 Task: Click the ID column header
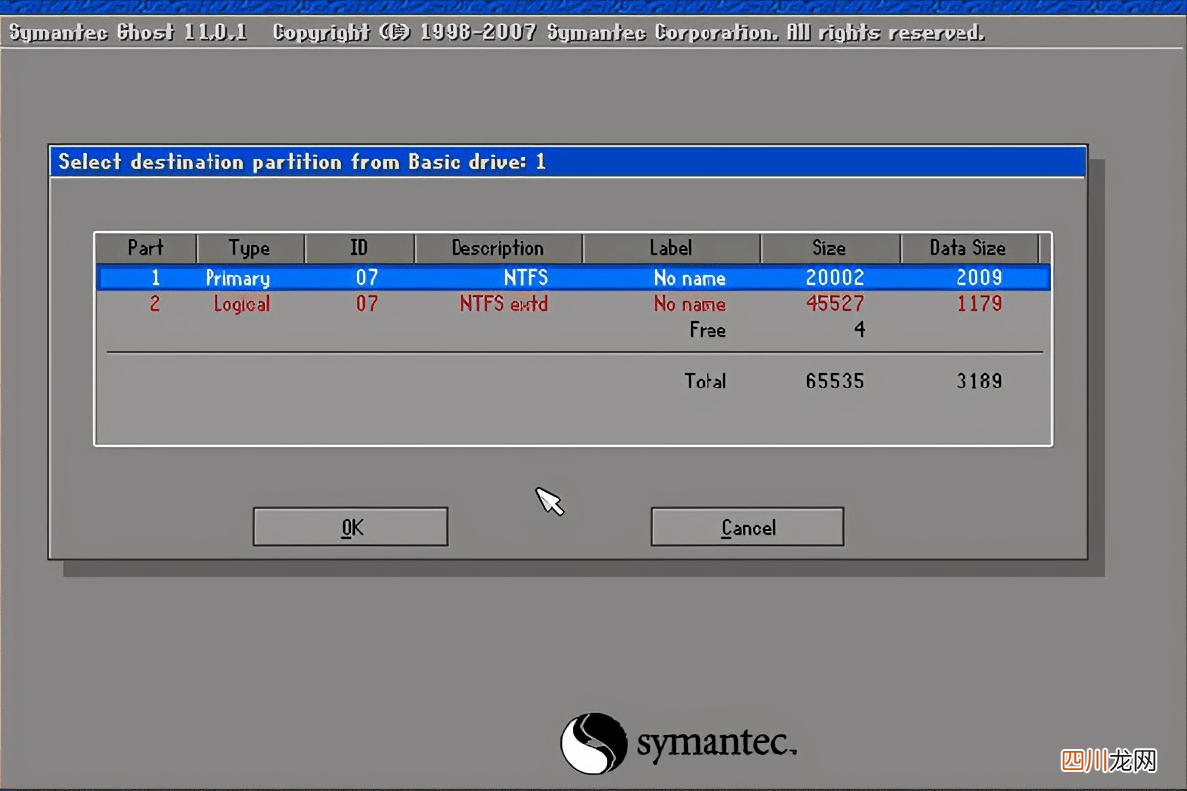360,248
